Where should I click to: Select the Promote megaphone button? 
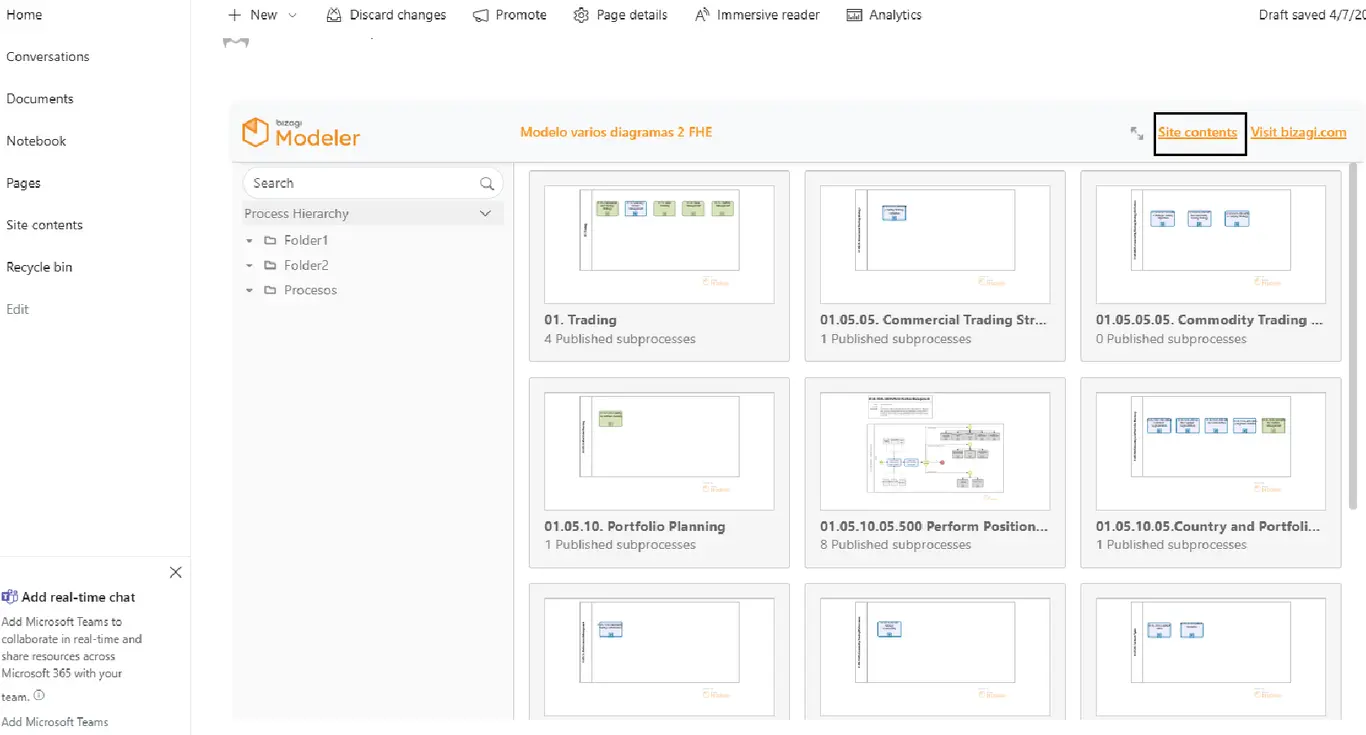pos(510,15)
